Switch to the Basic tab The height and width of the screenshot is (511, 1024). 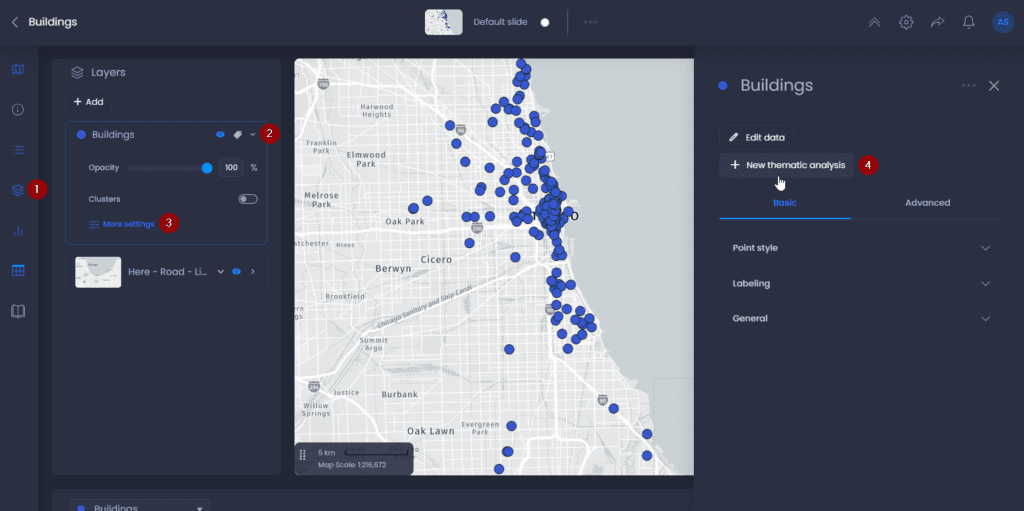click(785, 203)
